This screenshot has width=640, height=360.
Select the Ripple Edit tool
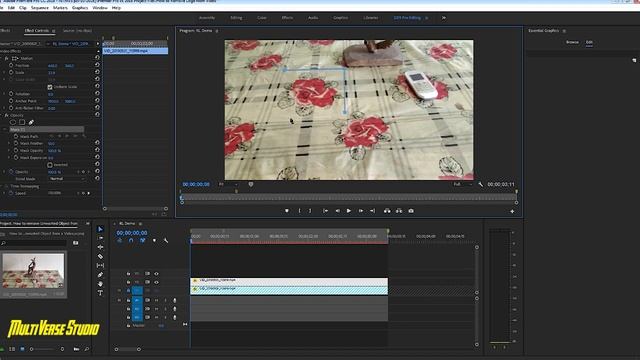(x=100, y=247)
